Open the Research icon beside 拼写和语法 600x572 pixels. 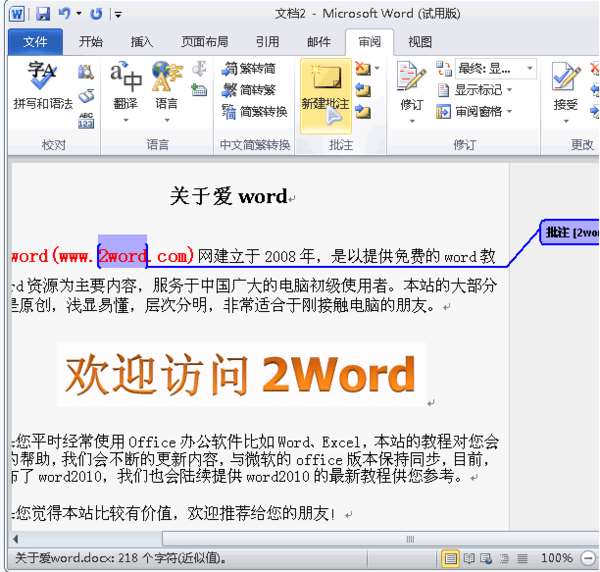[x=86, y=72]
